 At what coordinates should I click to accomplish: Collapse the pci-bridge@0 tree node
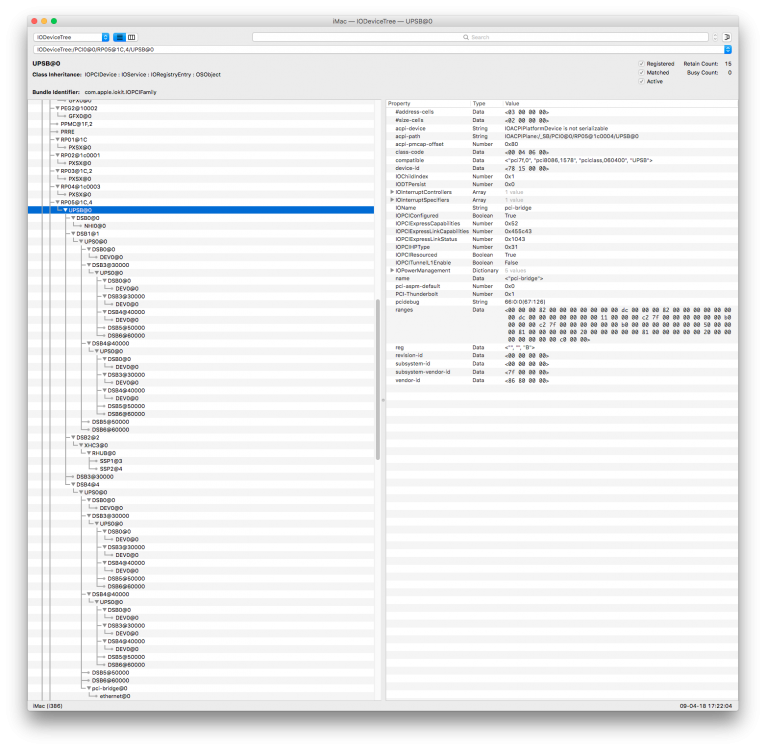click(x=88, y=688)
